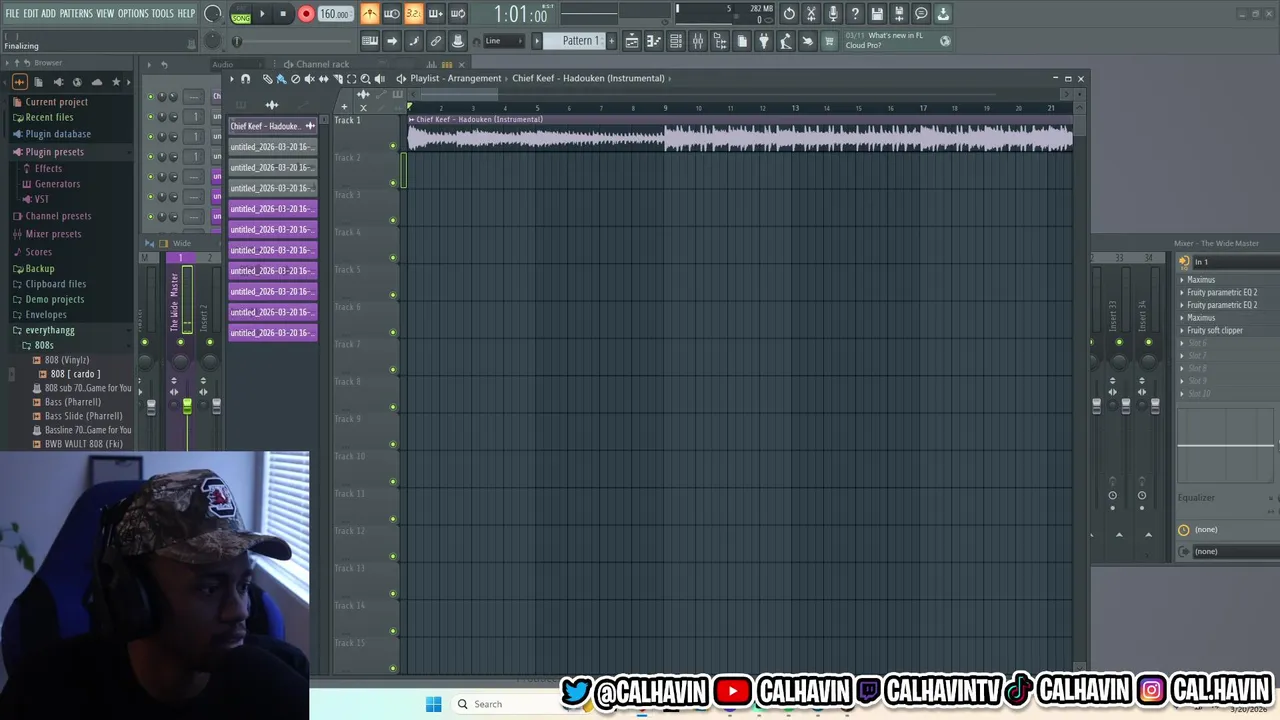Viewport: 1280px width, 720px height.
Task: Click the 160.000 tempo field
Action: click(x=334, y=14)
